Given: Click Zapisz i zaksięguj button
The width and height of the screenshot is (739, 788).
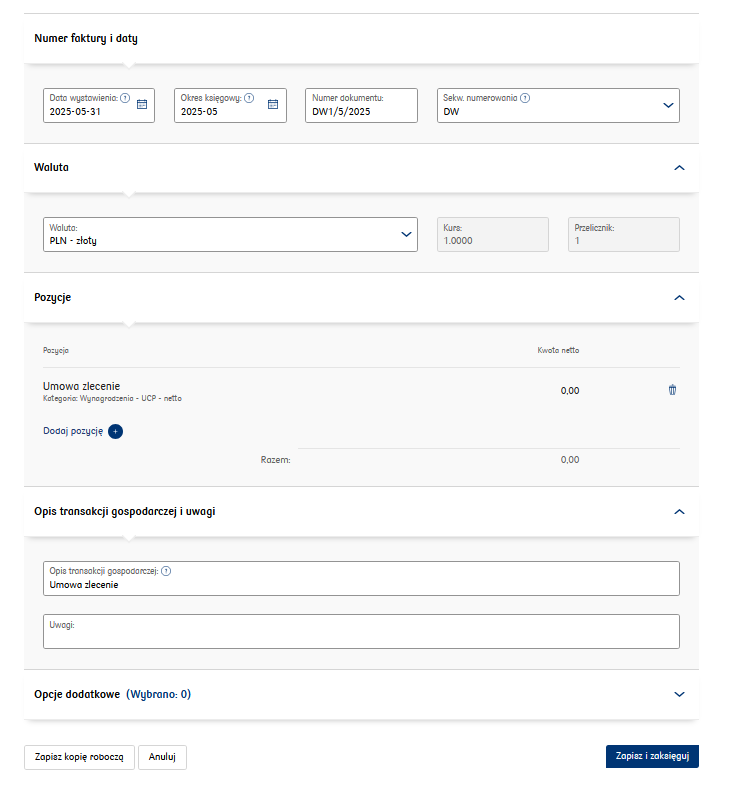Looking at the screenshot, I should click(x=652, y=756).
